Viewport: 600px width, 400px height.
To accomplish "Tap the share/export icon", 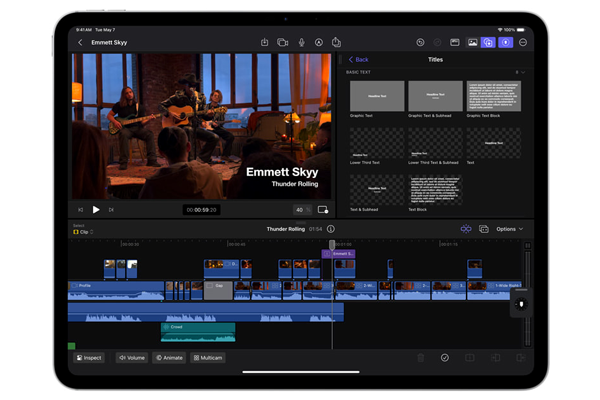I will (336, 43).
